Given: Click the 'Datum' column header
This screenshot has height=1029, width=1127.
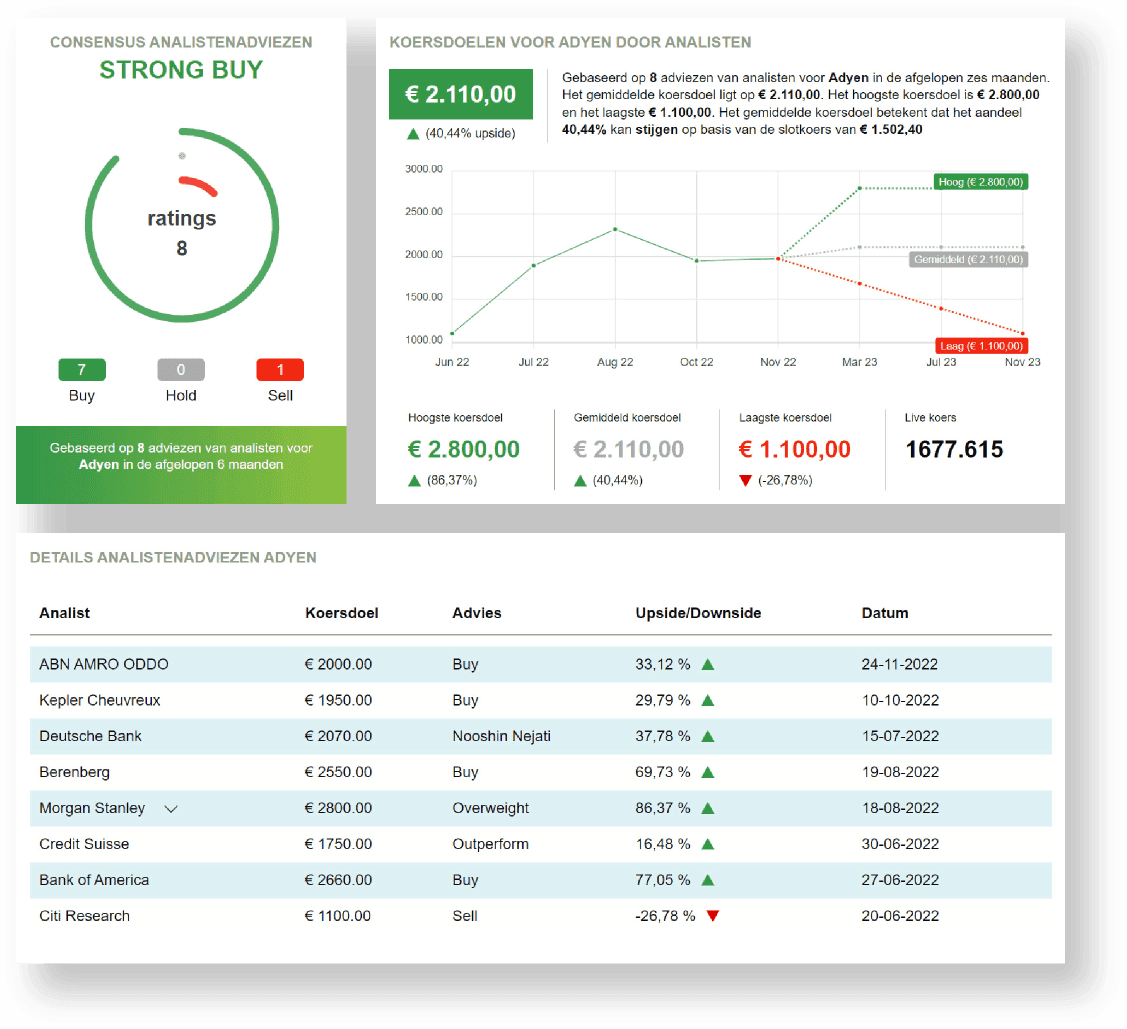Looking at the screenshot, I should [885, 614].
